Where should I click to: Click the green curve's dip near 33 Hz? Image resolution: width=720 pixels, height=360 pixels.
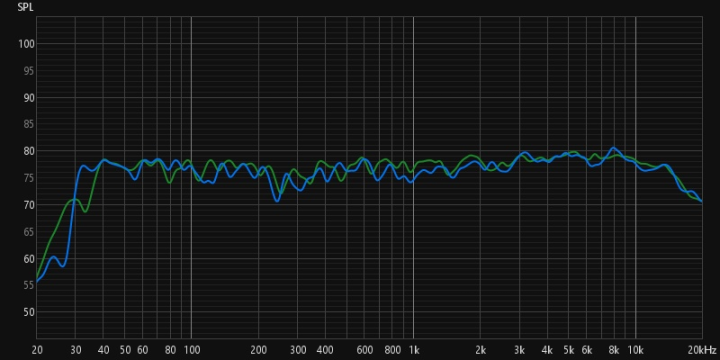tap(85, 211)
